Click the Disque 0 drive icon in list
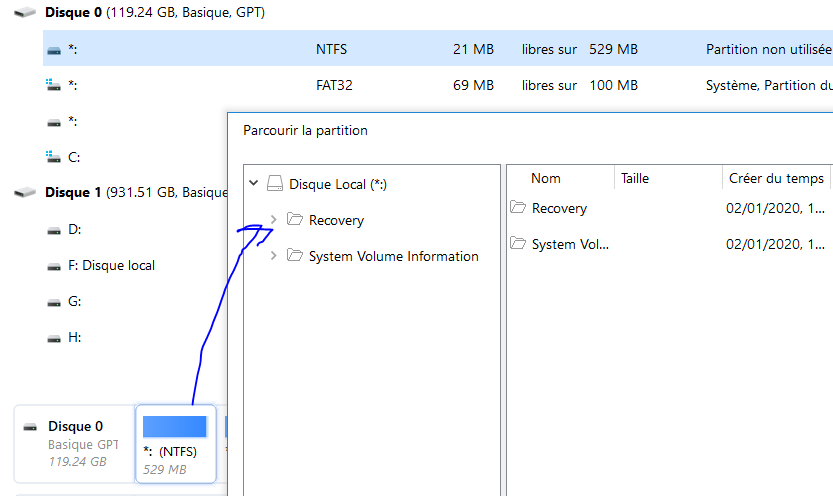The width and height of the screenshot is (833, 496). click(24, 13)
